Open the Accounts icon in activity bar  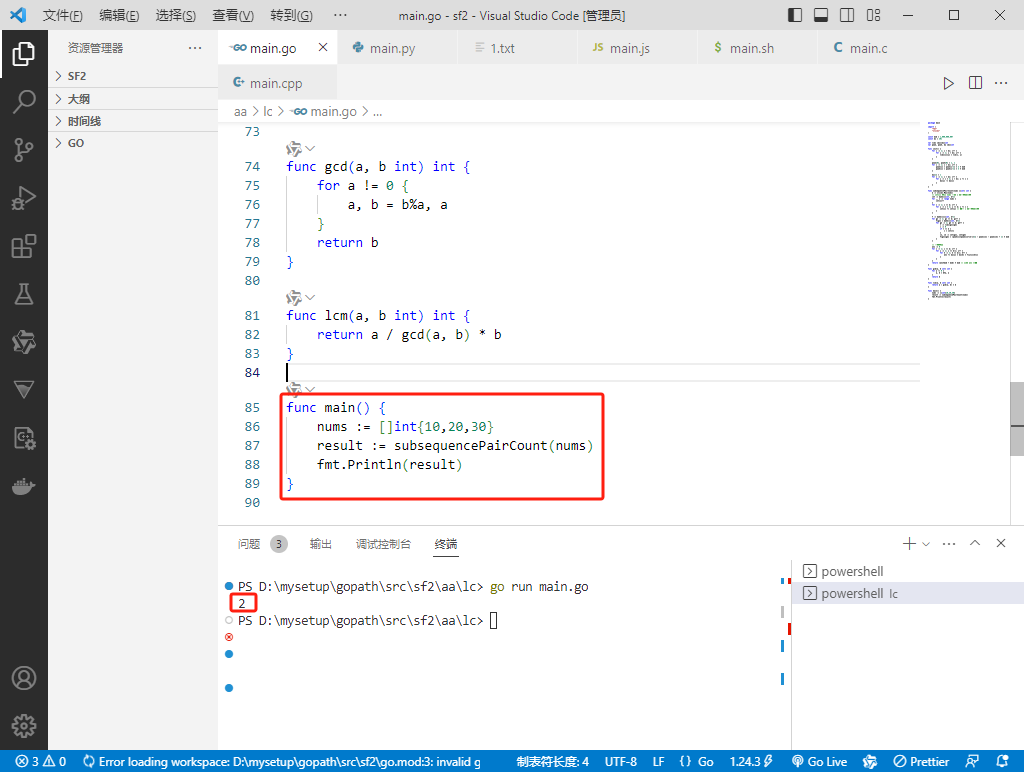click(24, 678)
